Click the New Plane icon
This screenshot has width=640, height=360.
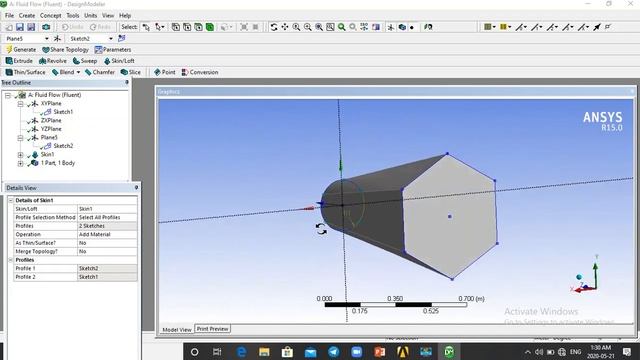tap(57, 38)
